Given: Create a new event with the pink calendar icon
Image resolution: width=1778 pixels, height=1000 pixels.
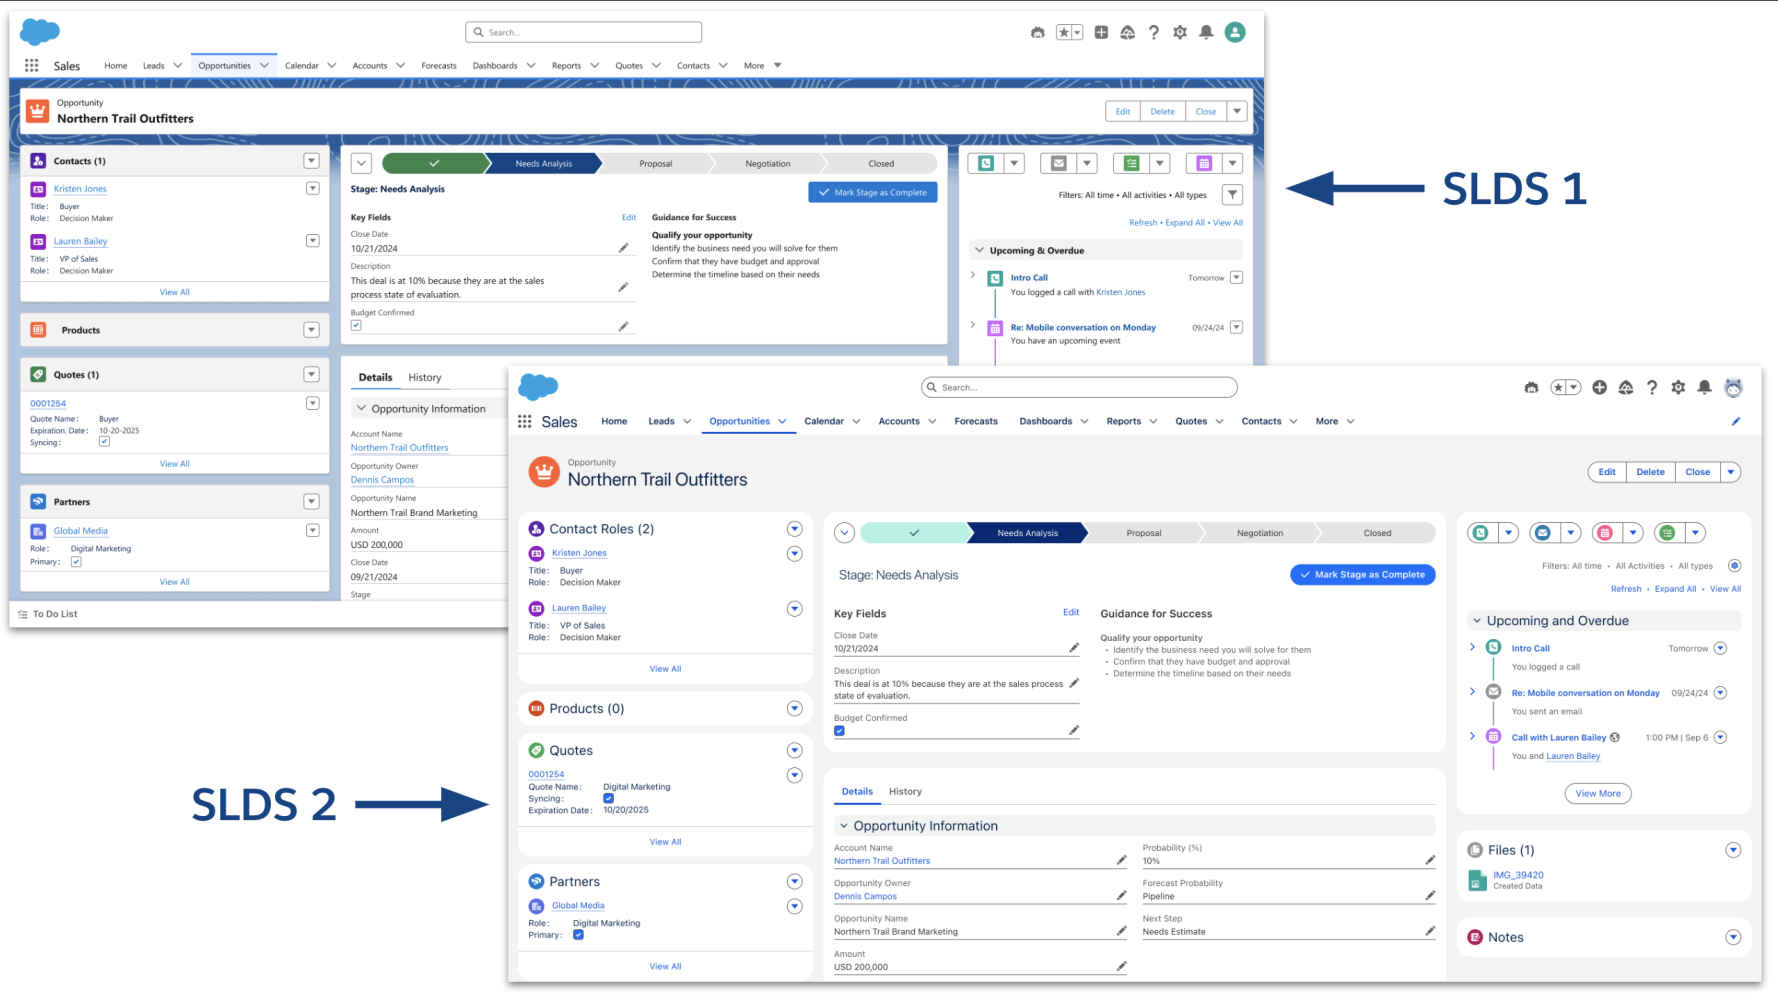Looking at the screenshot, I should click(x=1607, y=532).
